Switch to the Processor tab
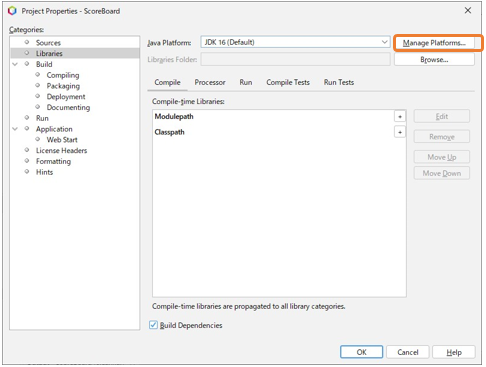The image size is (486, 367). tap(210, 82)
